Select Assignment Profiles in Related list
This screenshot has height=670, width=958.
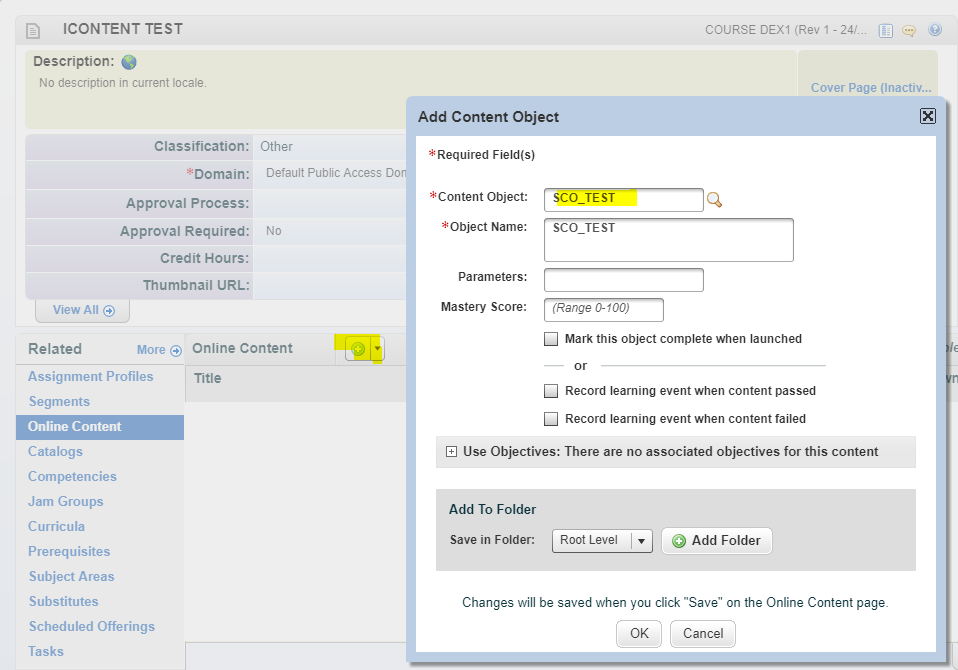pos(91,377)
